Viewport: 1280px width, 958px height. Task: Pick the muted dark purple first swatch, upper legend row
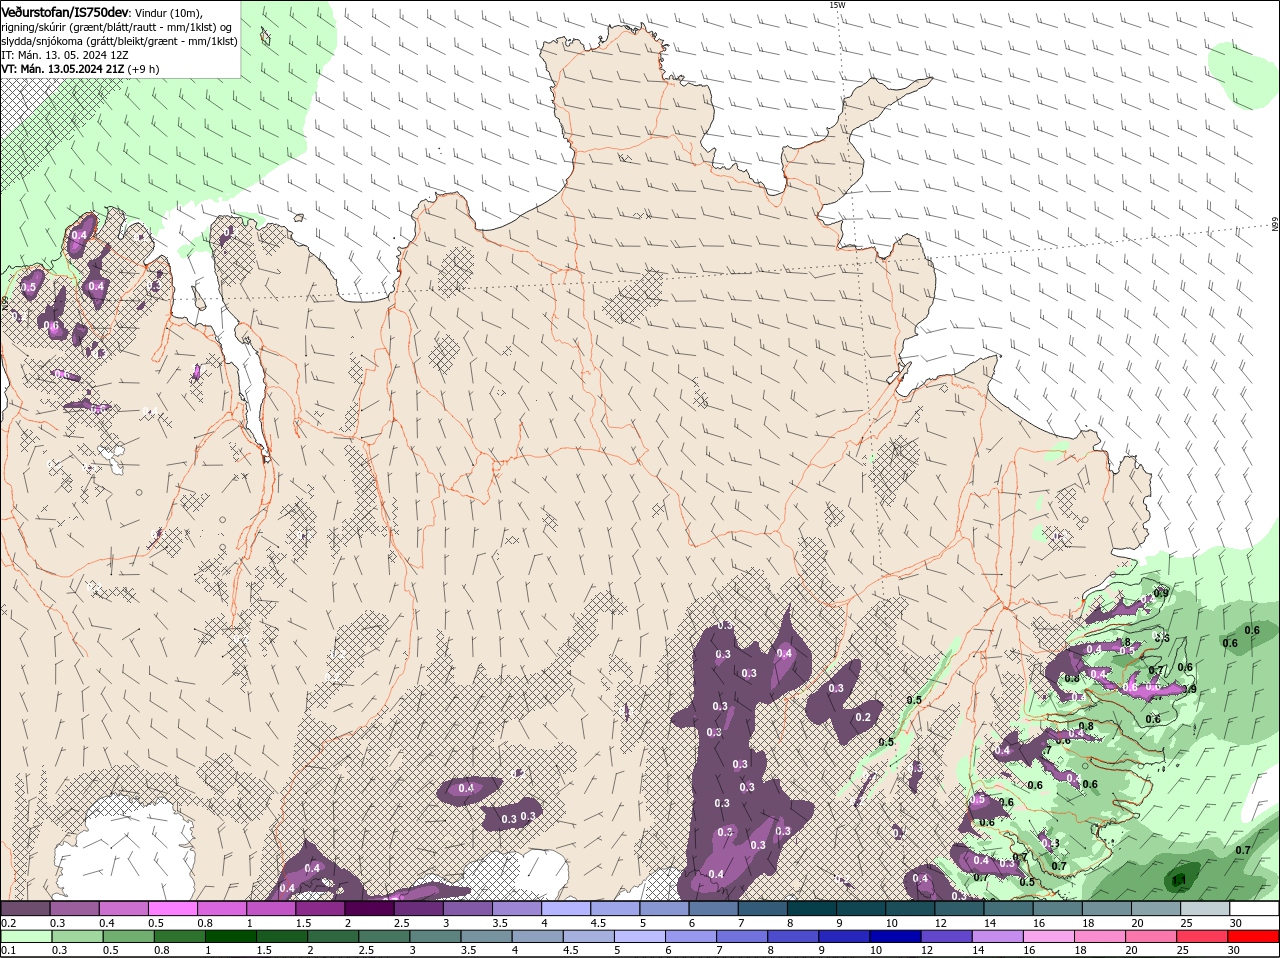click(x=25, y=908)
